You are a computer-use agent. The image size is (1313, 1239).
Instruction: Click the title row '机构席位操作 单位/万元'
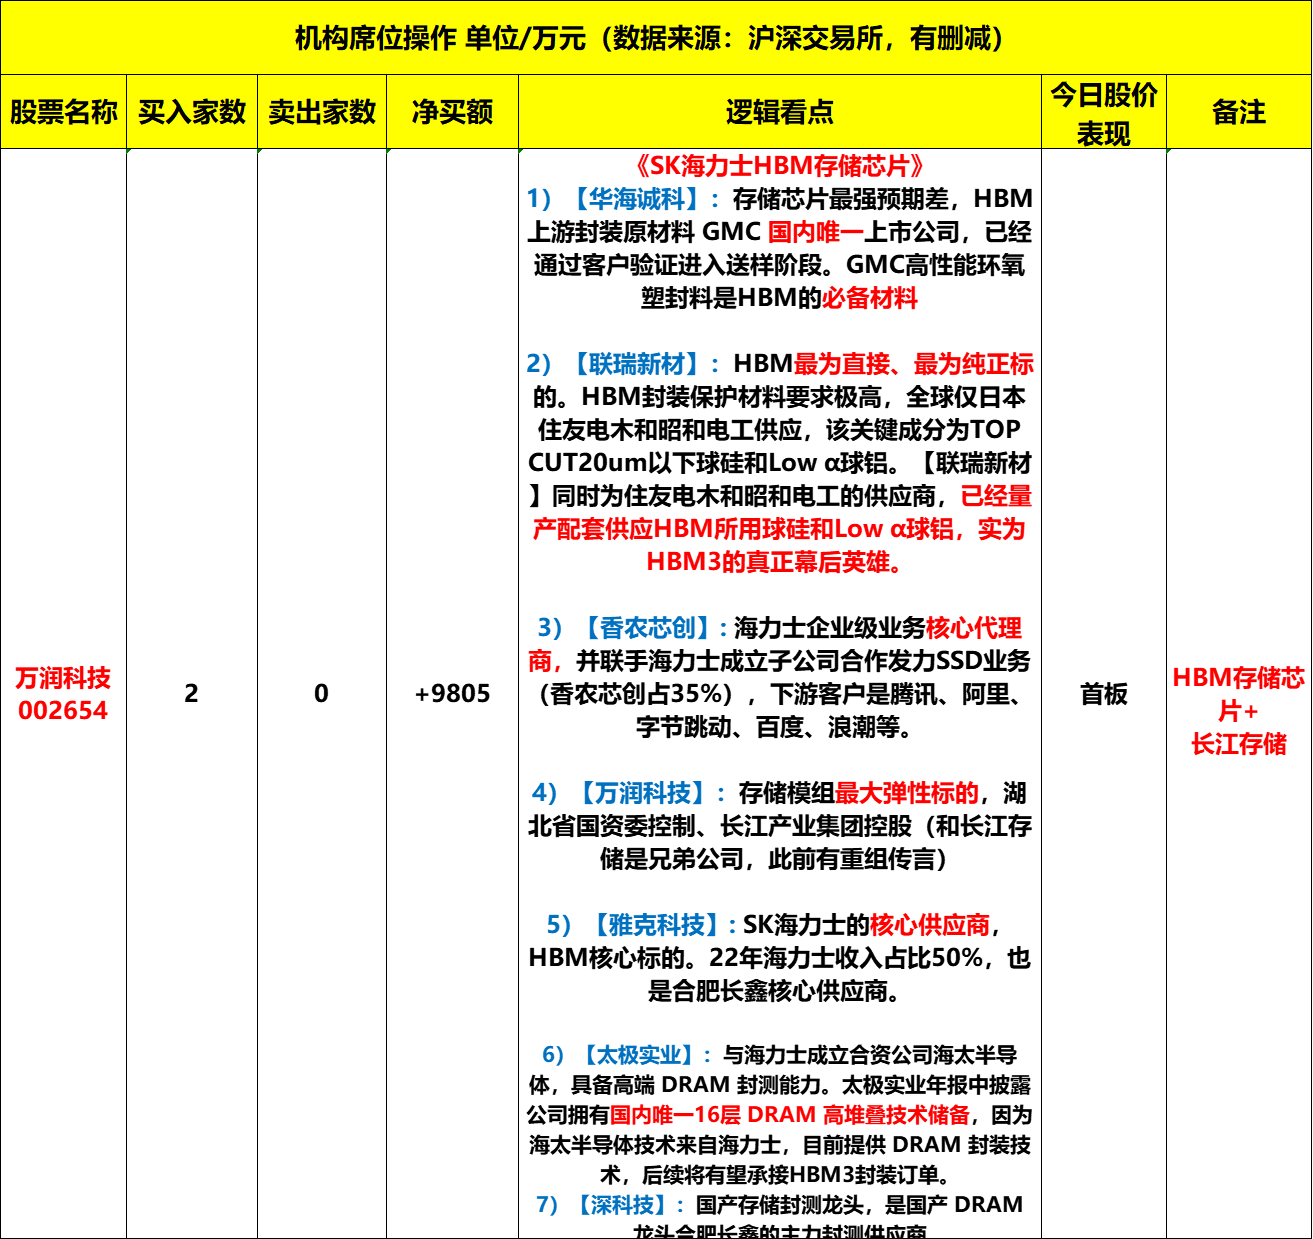click(656, 38)
